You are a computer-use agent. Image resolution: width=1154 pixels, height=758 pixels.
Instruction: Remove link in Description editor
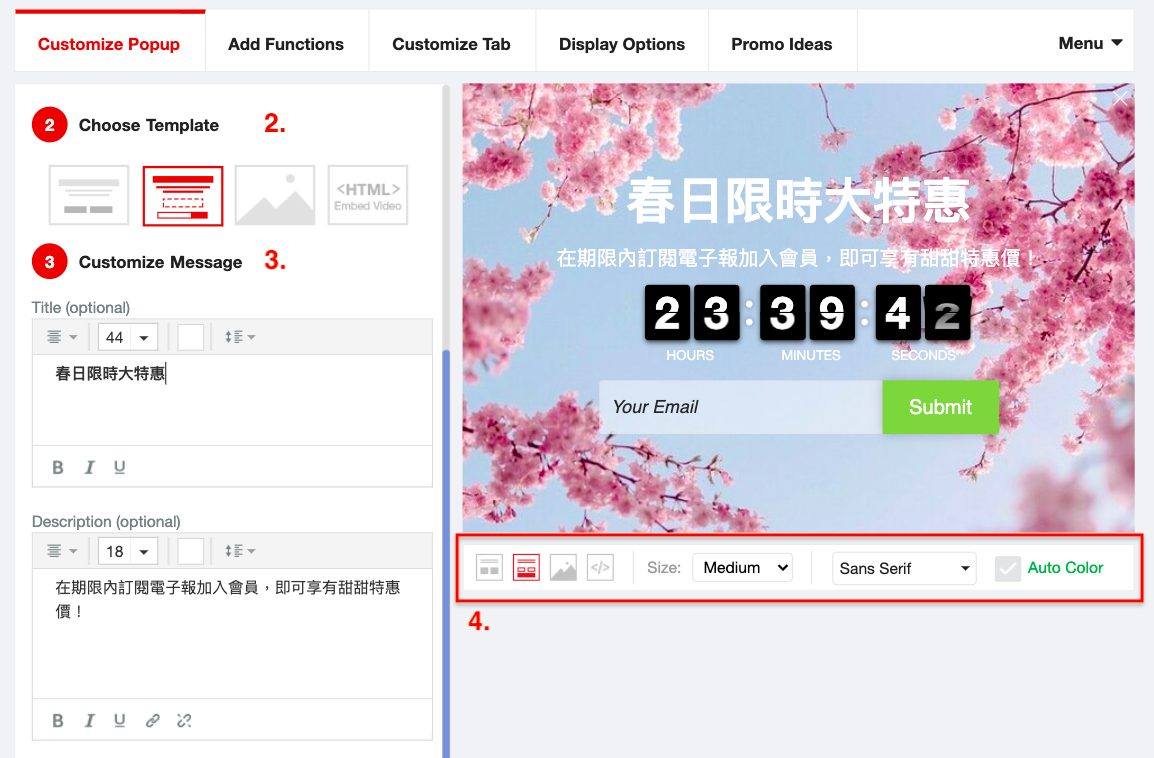coord(184,720)
